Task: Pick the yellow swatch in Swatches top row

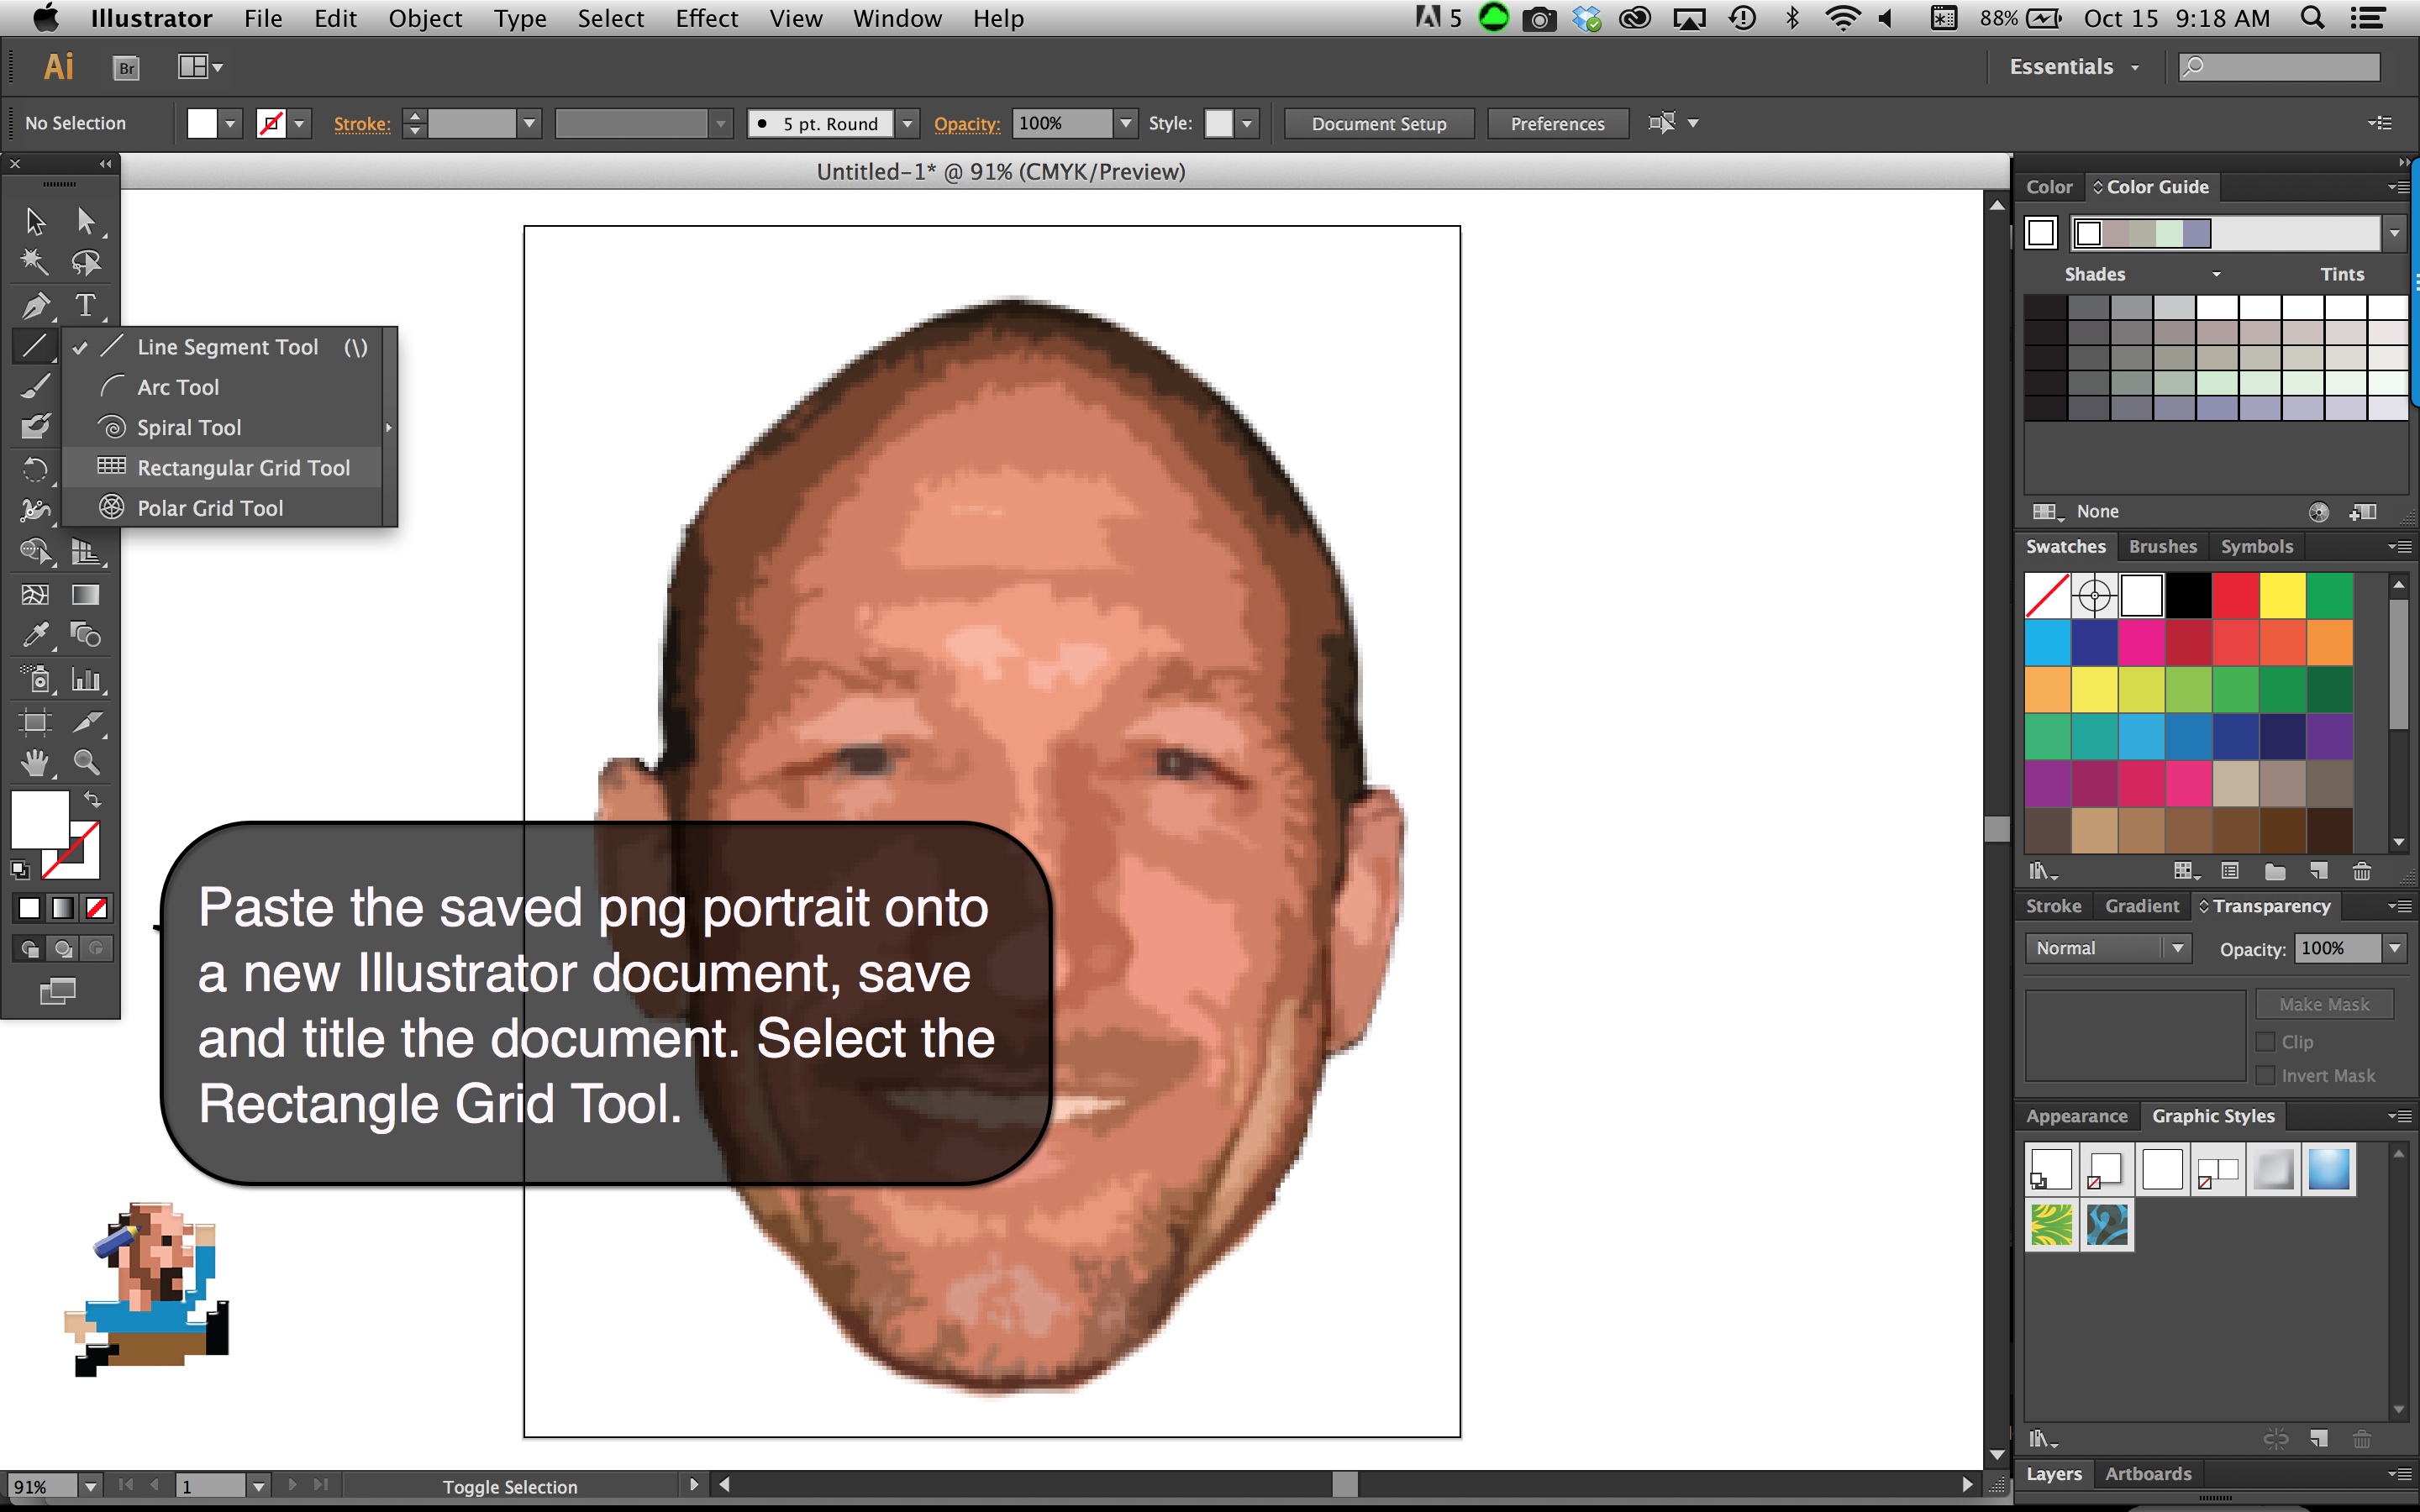Action: 2282,596
